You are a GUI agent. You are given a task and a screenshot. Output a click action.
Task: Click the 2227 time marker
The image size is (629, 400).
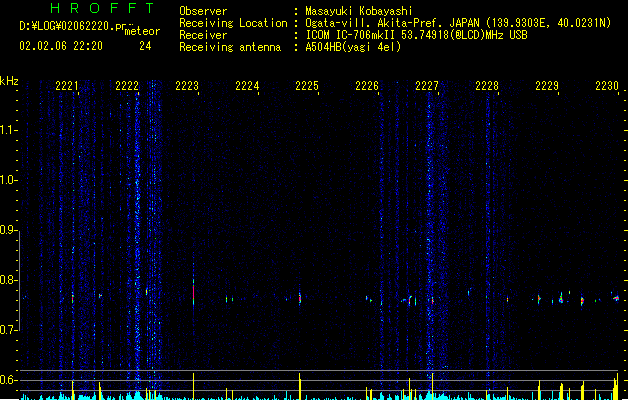point(427,86)
